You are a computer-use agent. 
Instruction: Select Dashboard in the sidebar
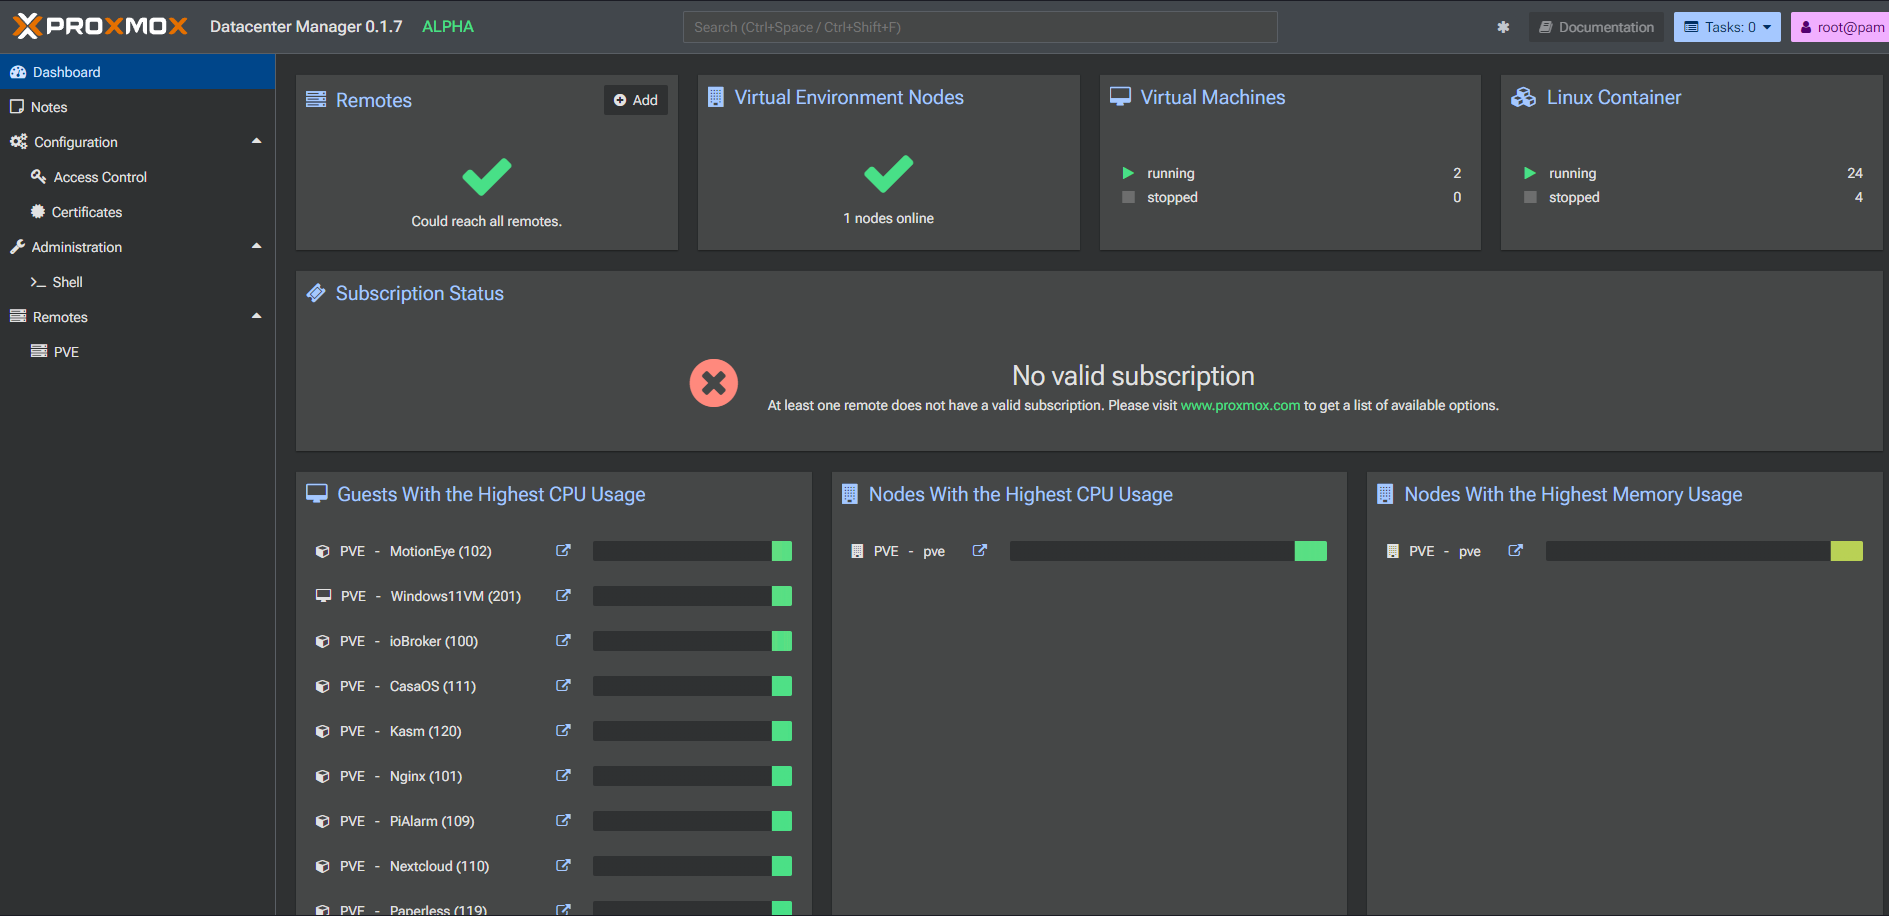click(137, 72)
